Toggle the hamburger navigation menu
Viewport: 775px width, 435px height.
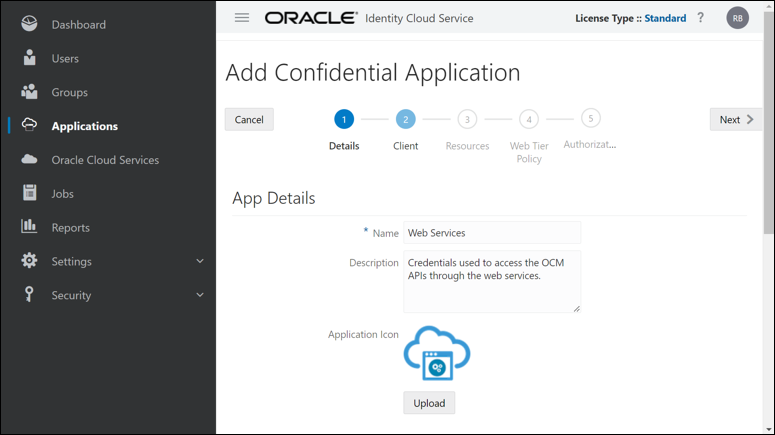[x=242, y=18]
